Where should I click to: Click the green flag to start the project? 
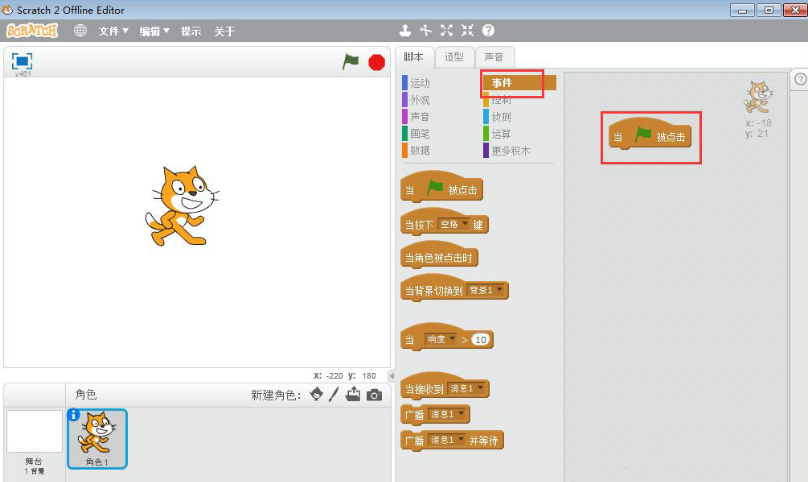tap(350, 62)
